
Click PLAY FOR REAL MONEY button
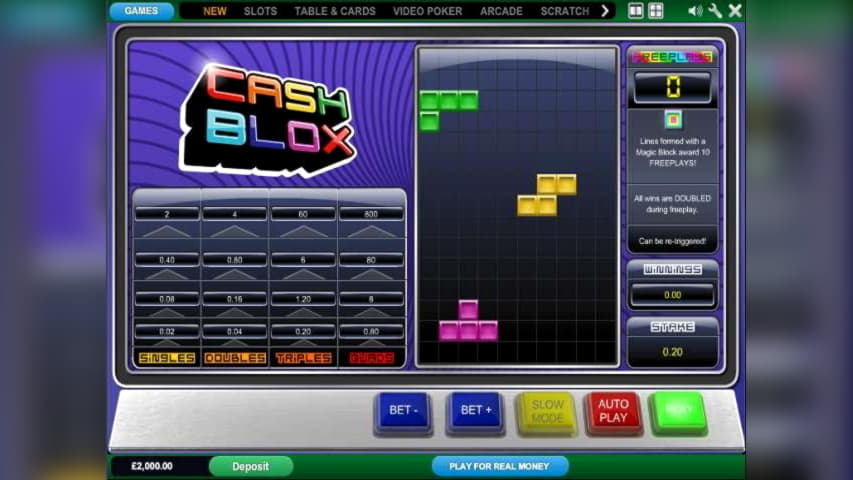tap(499, 466)
